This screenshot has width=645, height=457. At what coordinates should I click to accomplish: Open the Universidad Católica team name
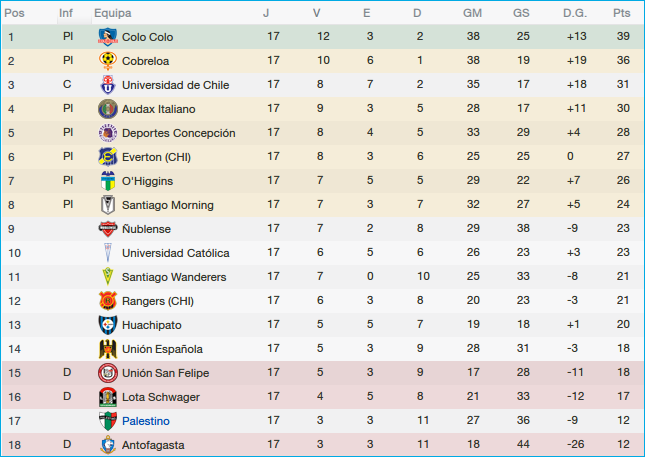(x=175, y=253)
